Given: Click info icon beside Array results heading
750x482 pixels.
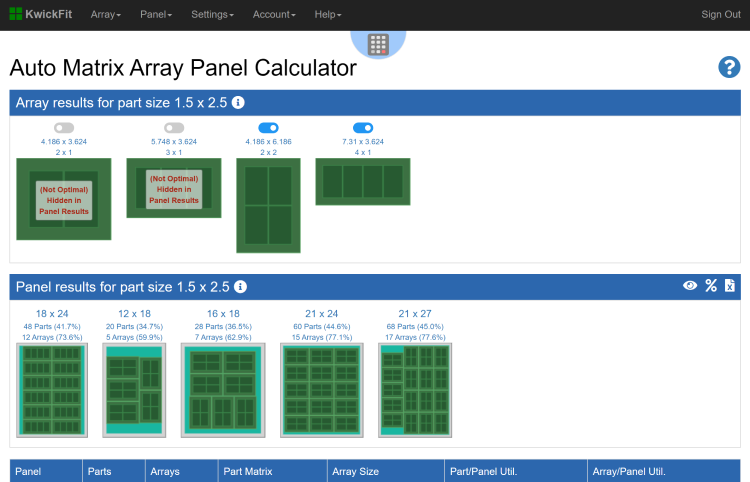Looking at the screenshot, I should point(239,103).
